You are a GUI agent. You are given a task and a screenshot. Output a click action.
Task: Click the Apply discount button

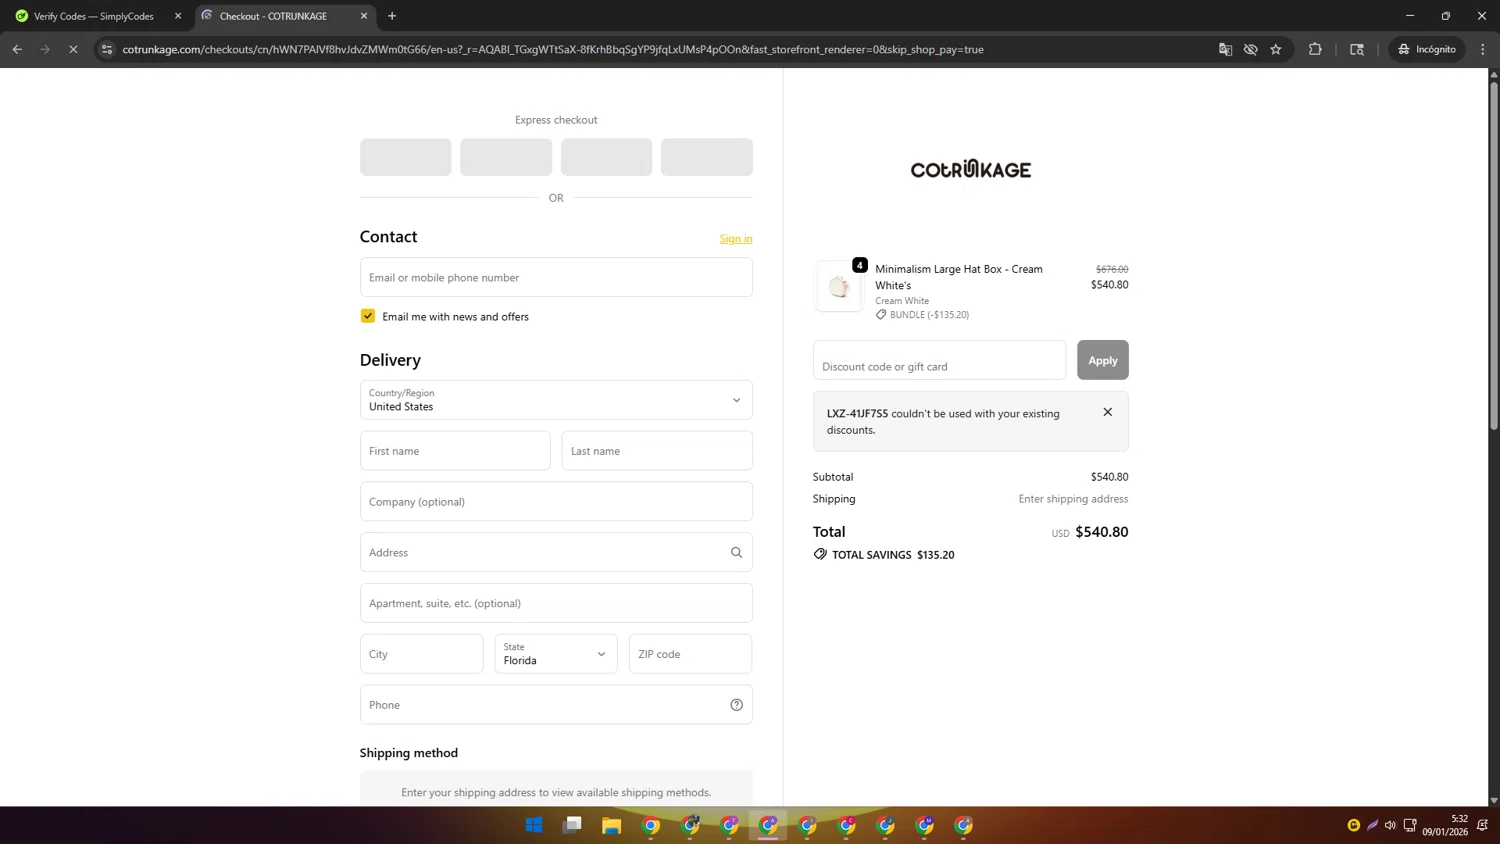(x=1103, y=360)
